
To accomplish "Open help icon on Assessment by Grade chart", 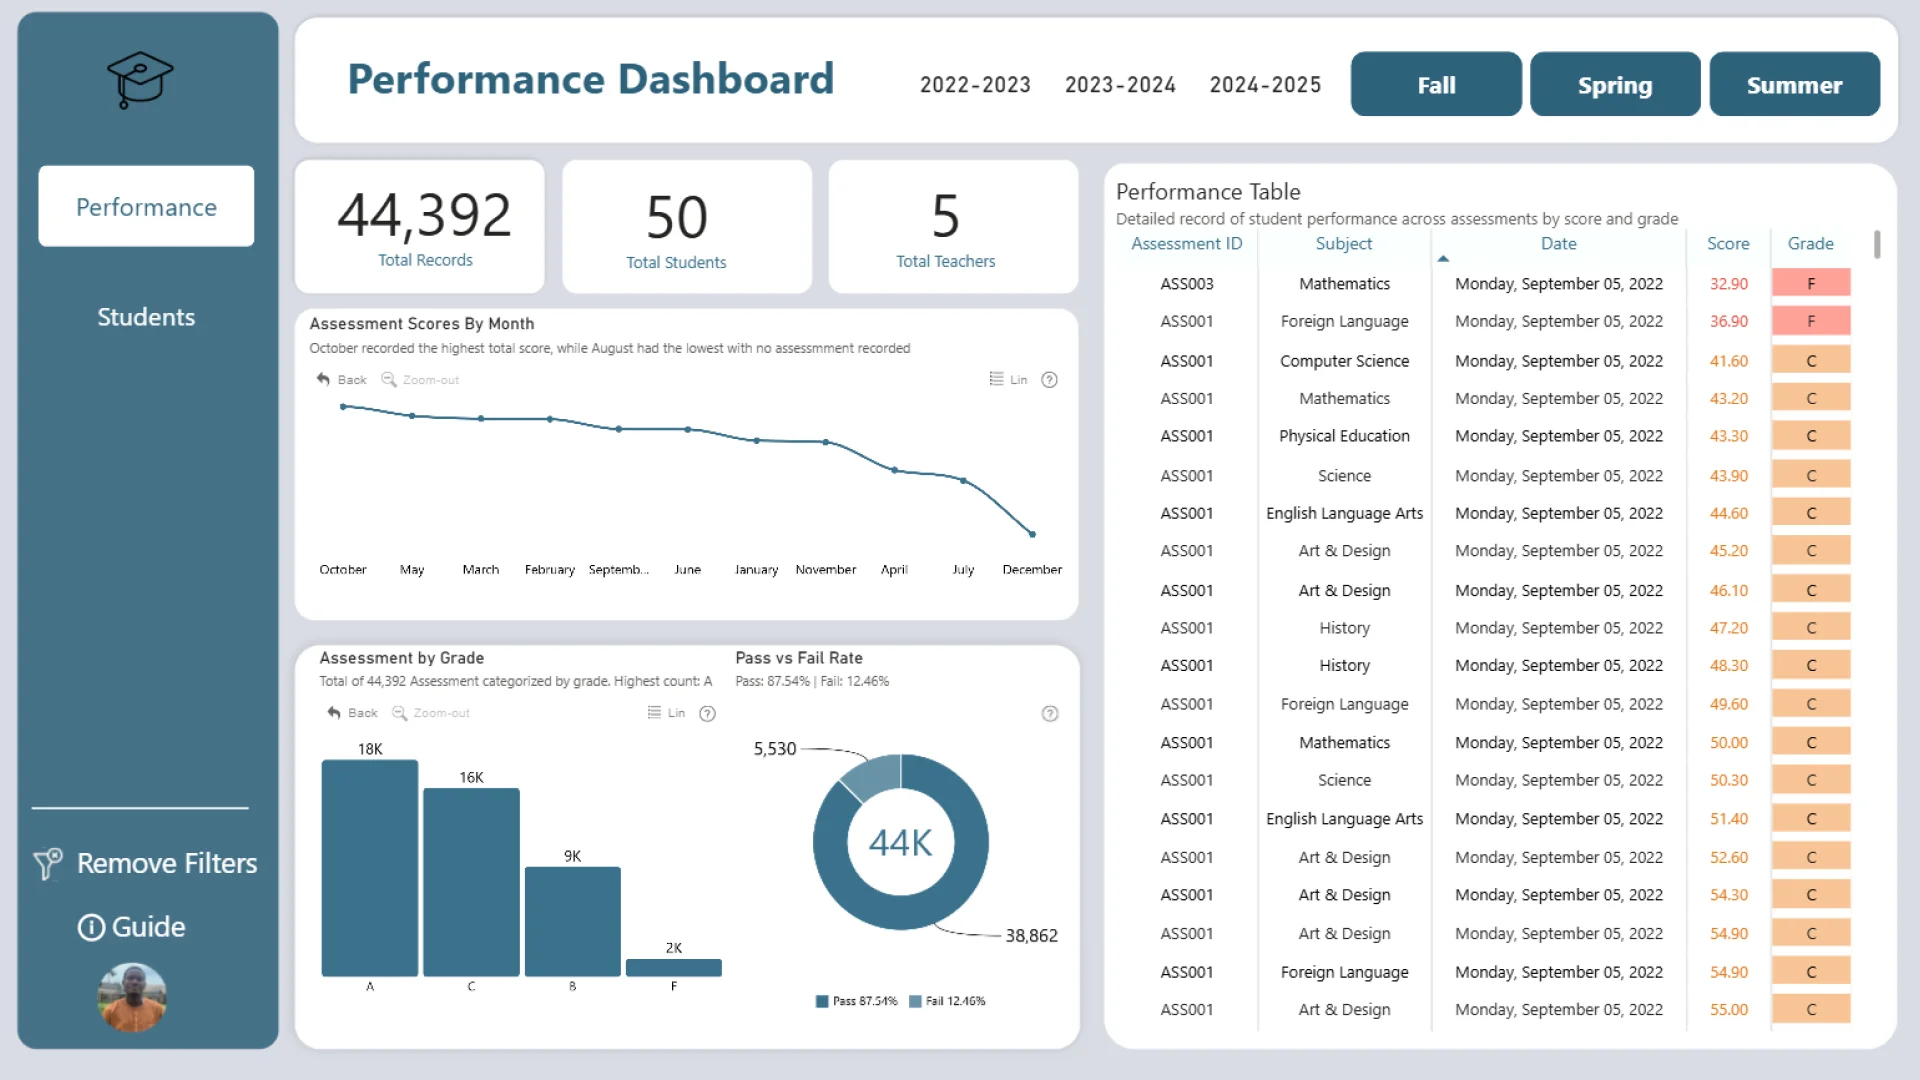I will (707, 713).
